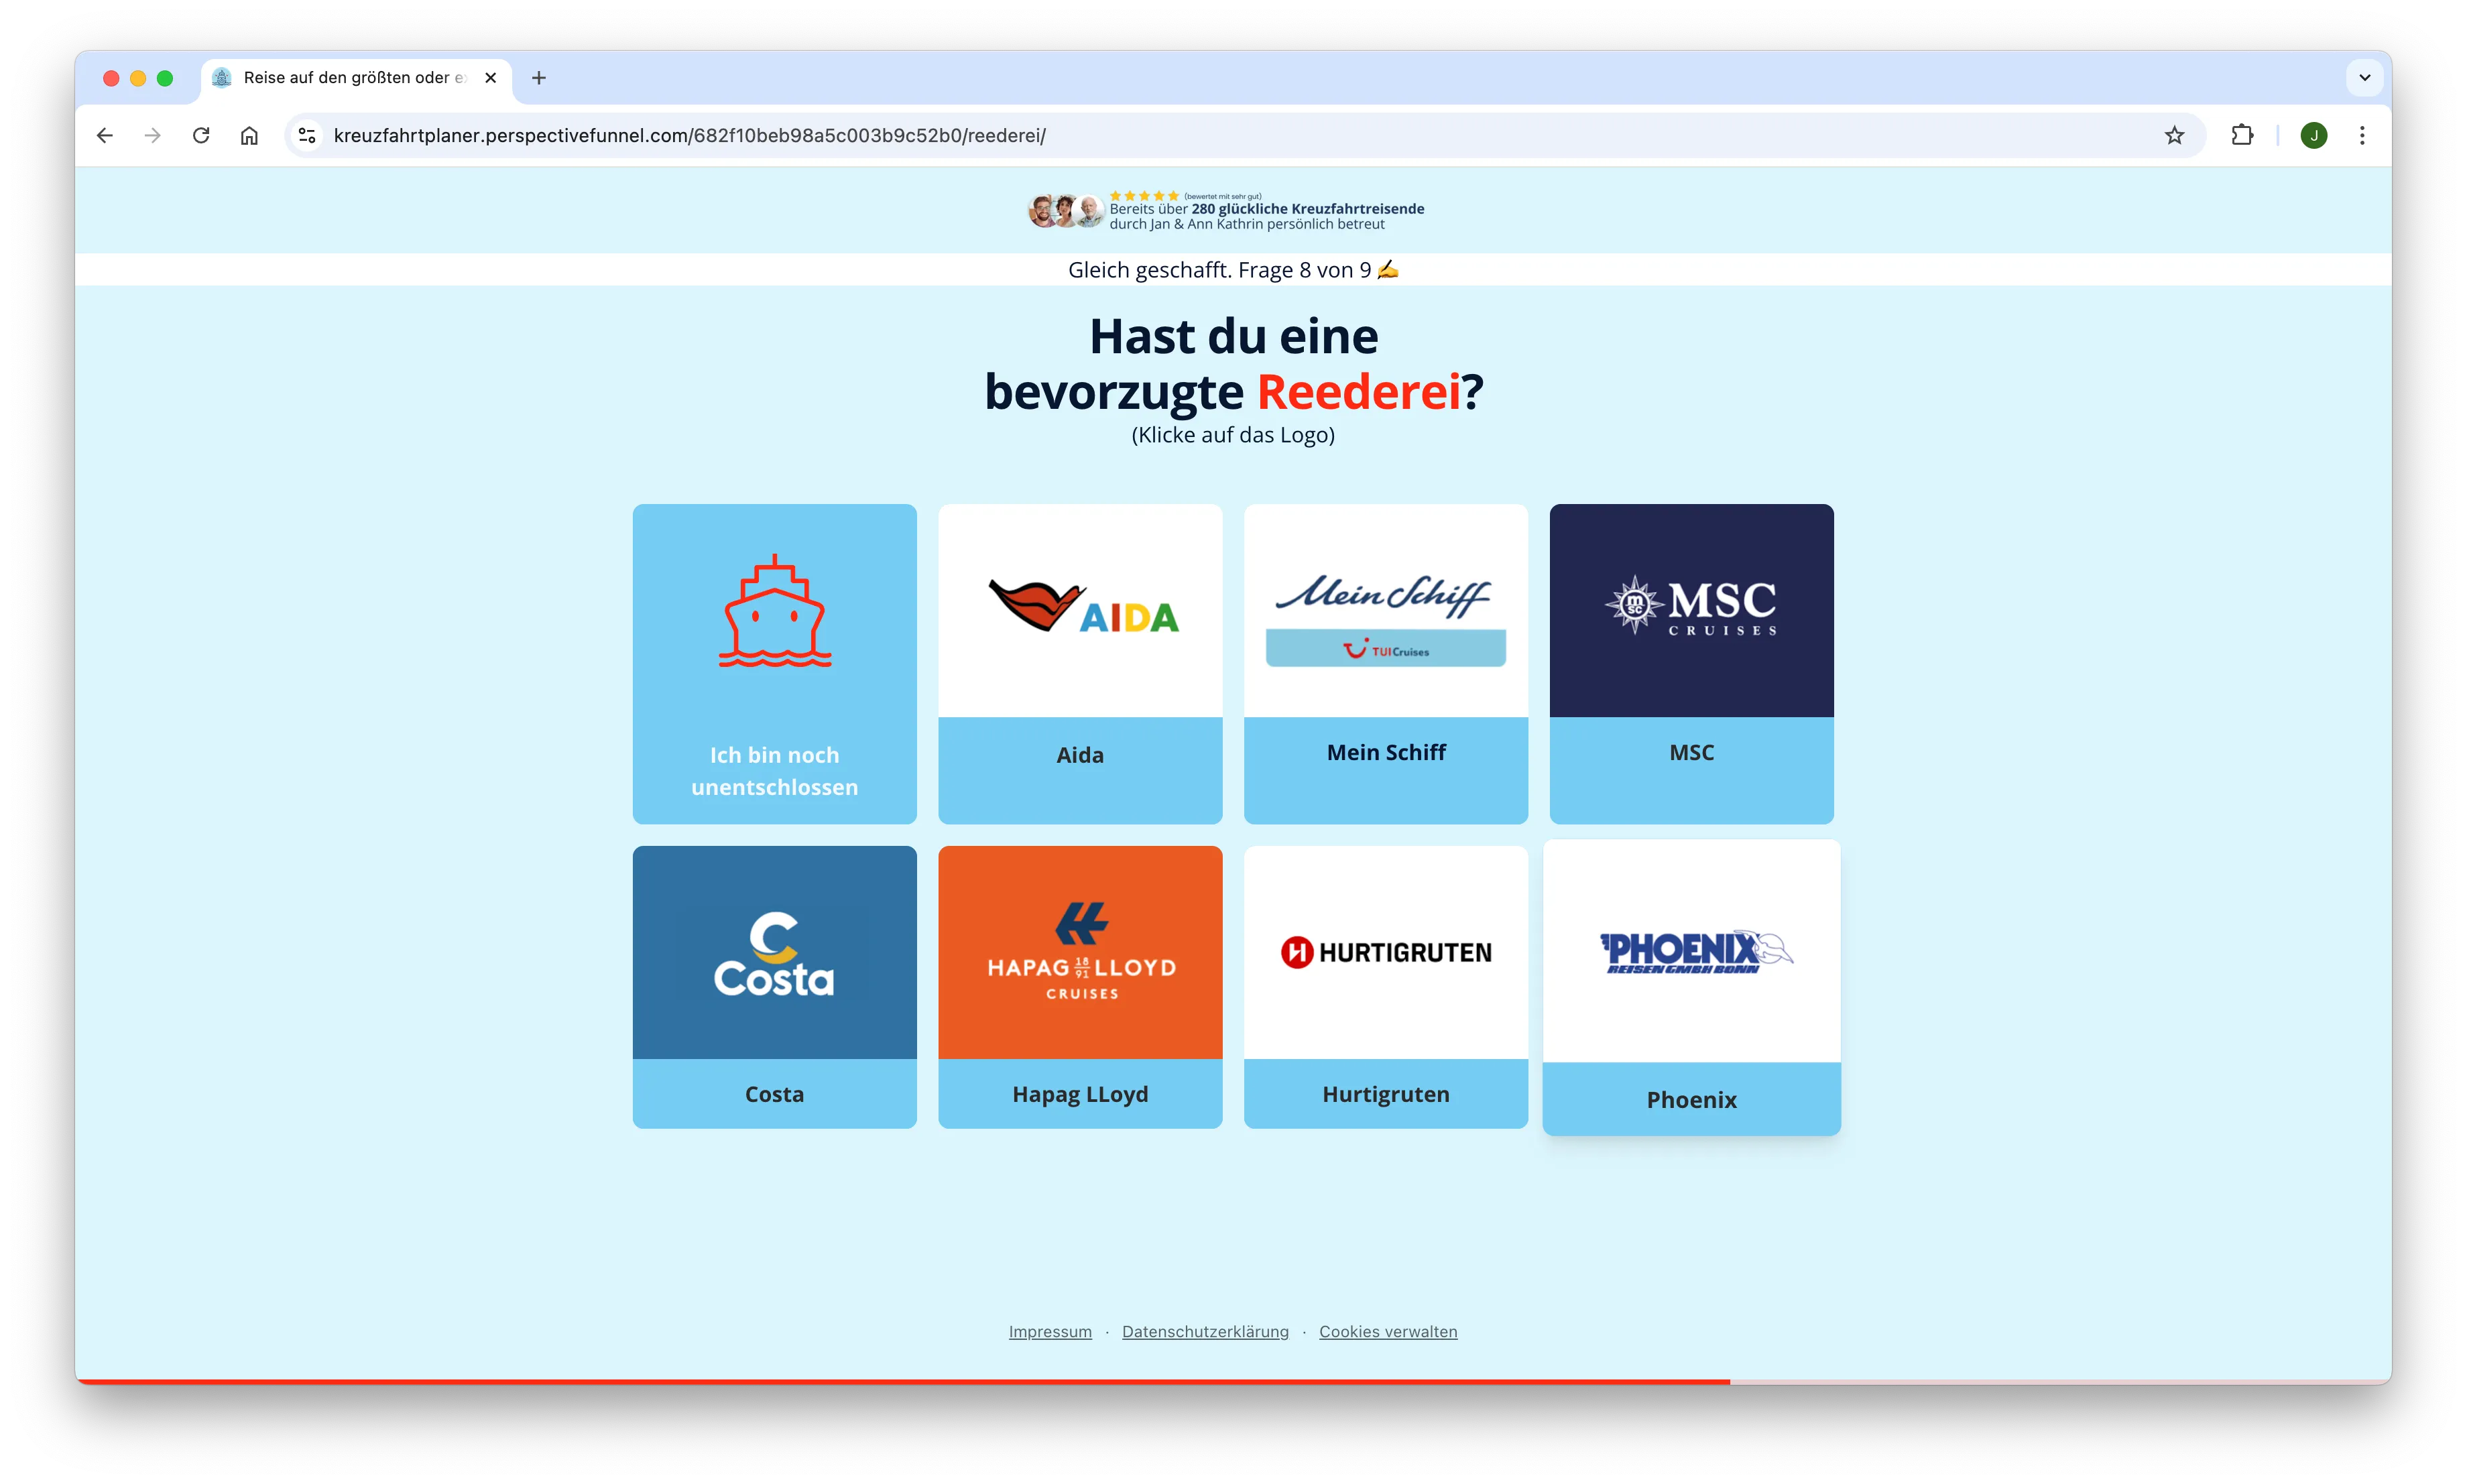
Task: Open the browser extensions puzzle icon
Action: tap(2242, 135)
